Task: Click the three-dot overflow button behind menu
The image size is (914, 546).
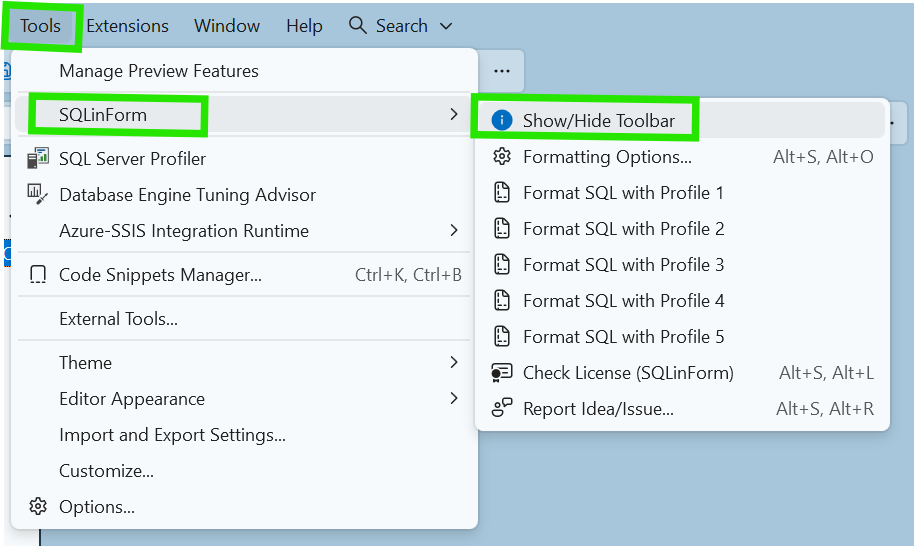Action: click(502, 71)
